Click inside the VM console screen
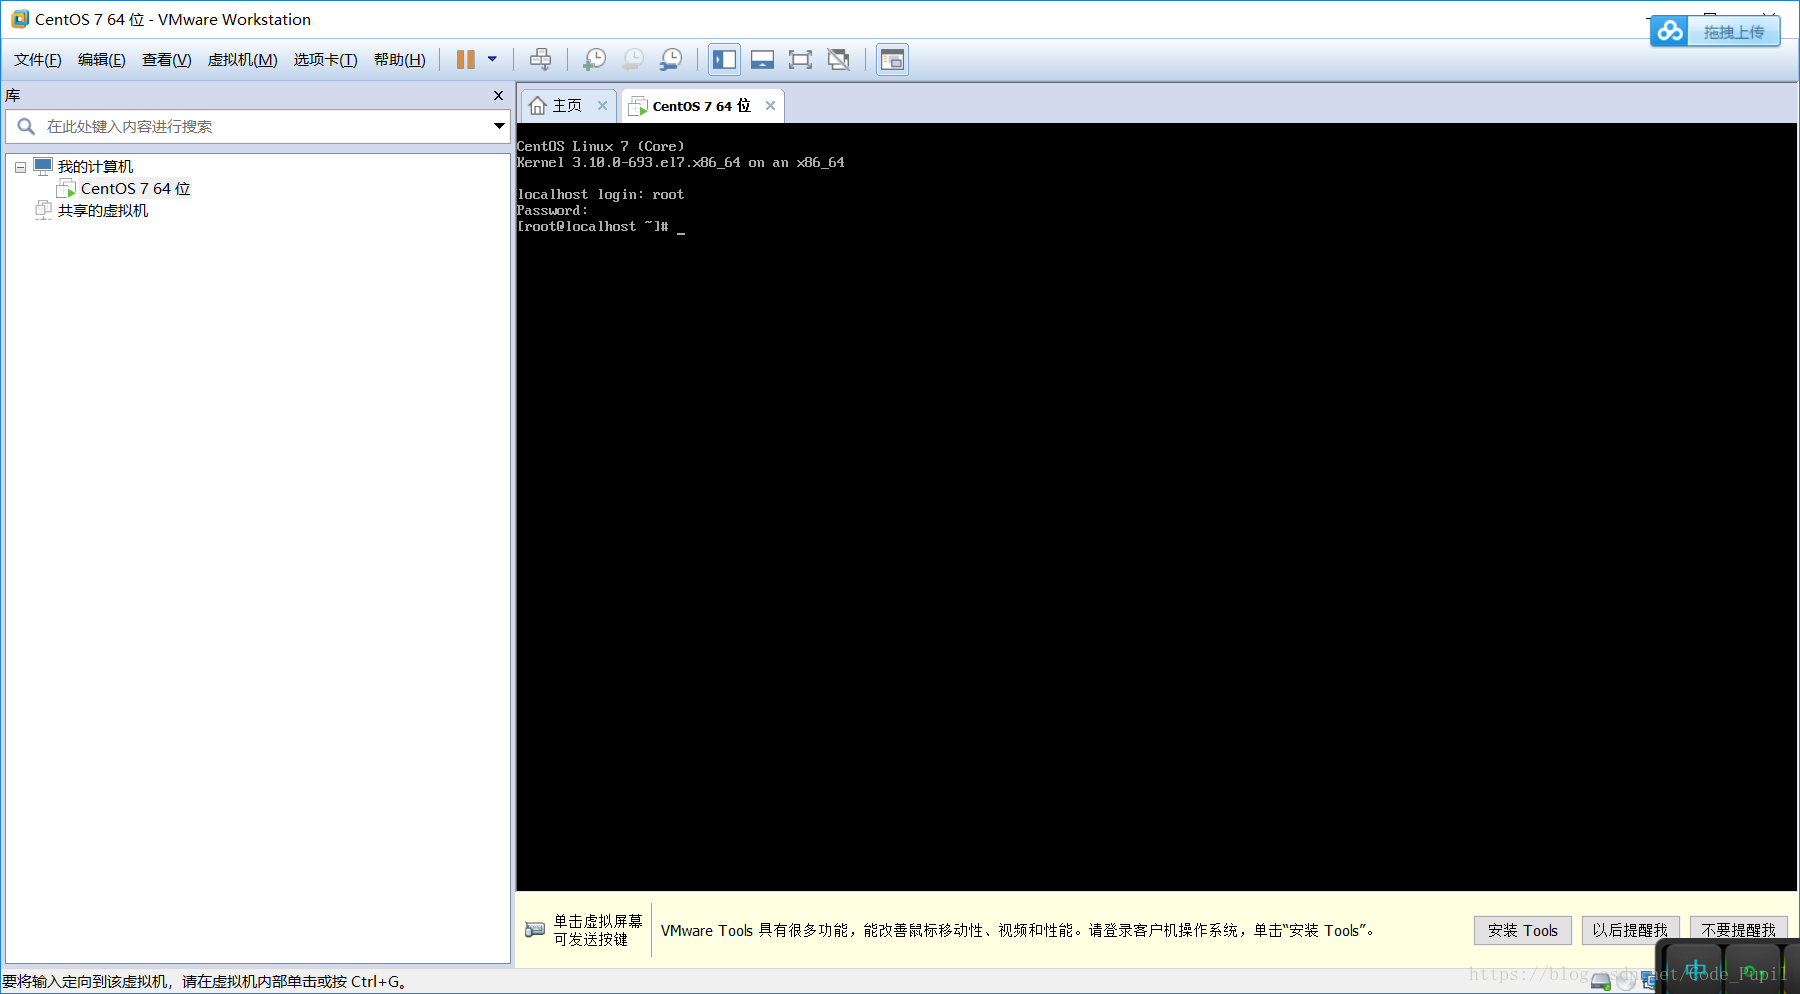The width and height of the screenshot is (1800, 994). (1156, 507)
